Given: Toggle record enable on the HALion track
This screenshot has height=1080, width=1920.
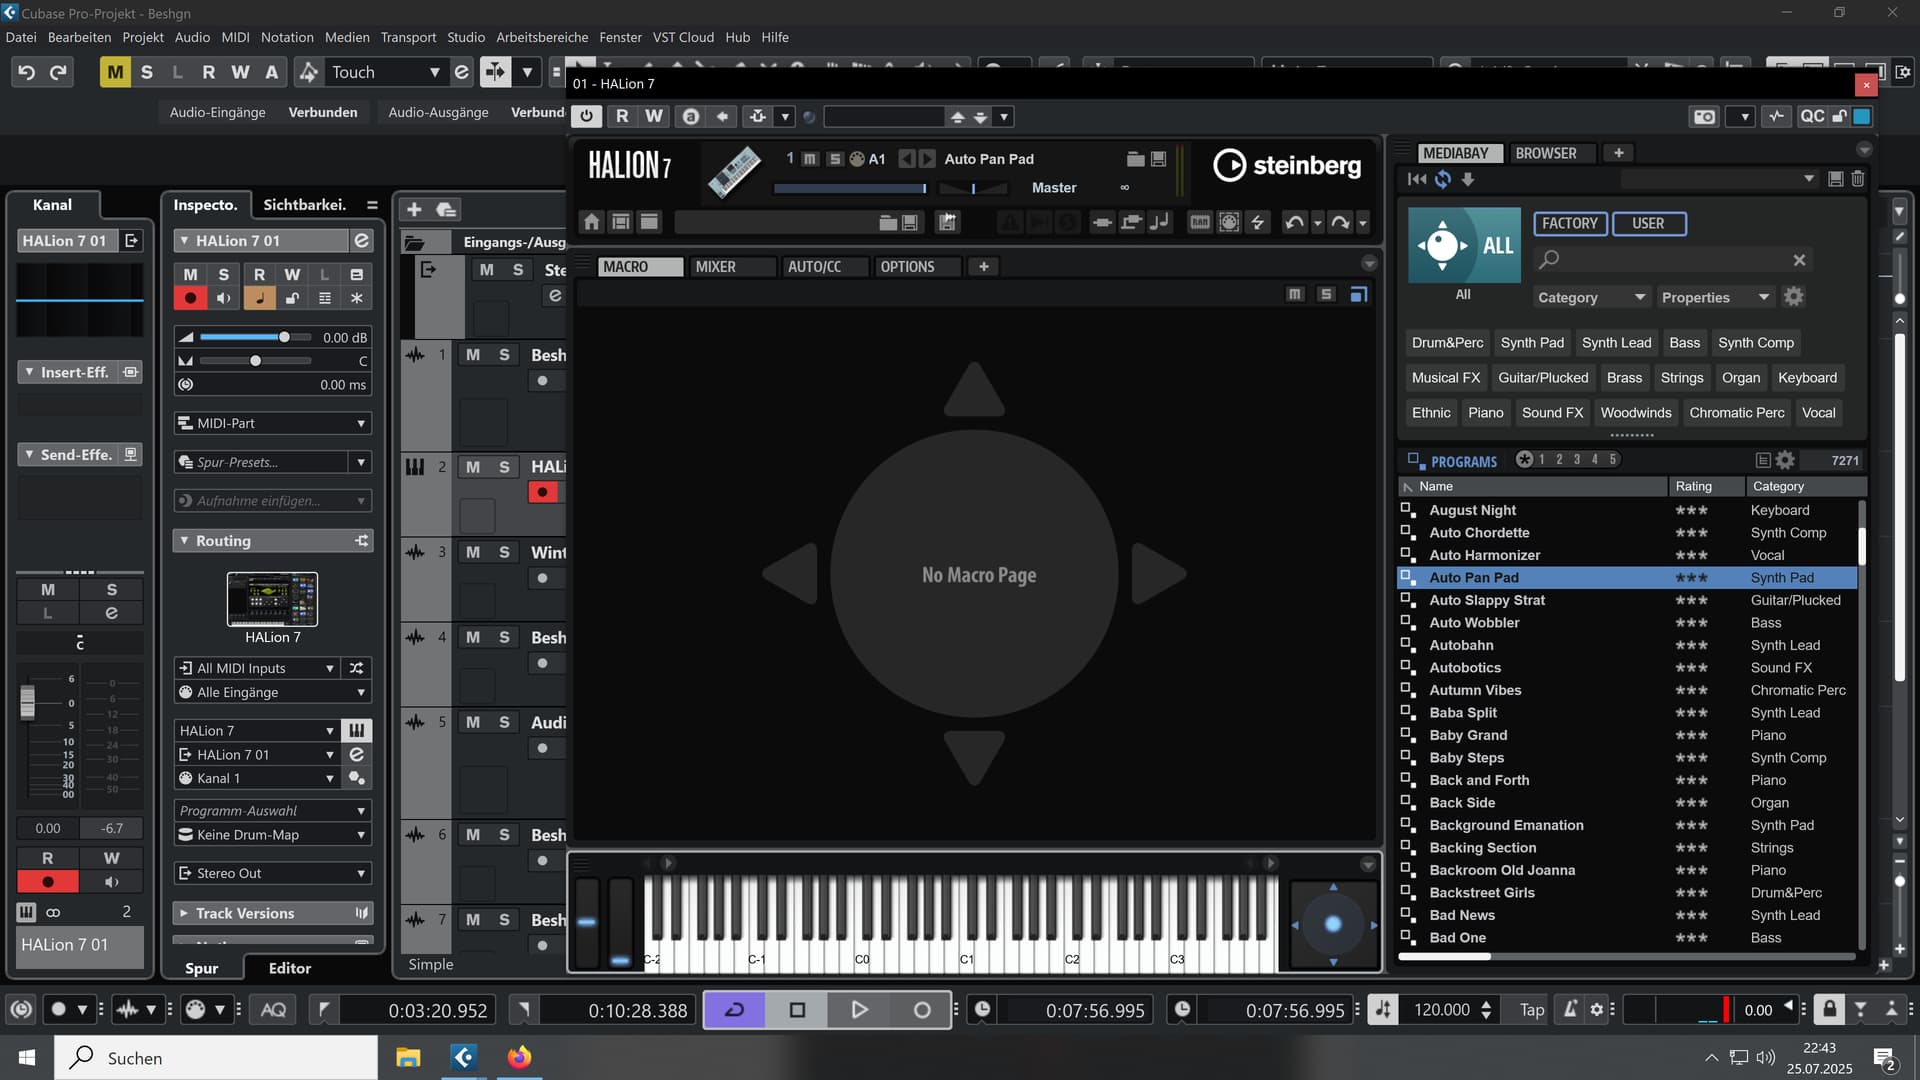Looking at the screenshot, I should pos(543,492).
